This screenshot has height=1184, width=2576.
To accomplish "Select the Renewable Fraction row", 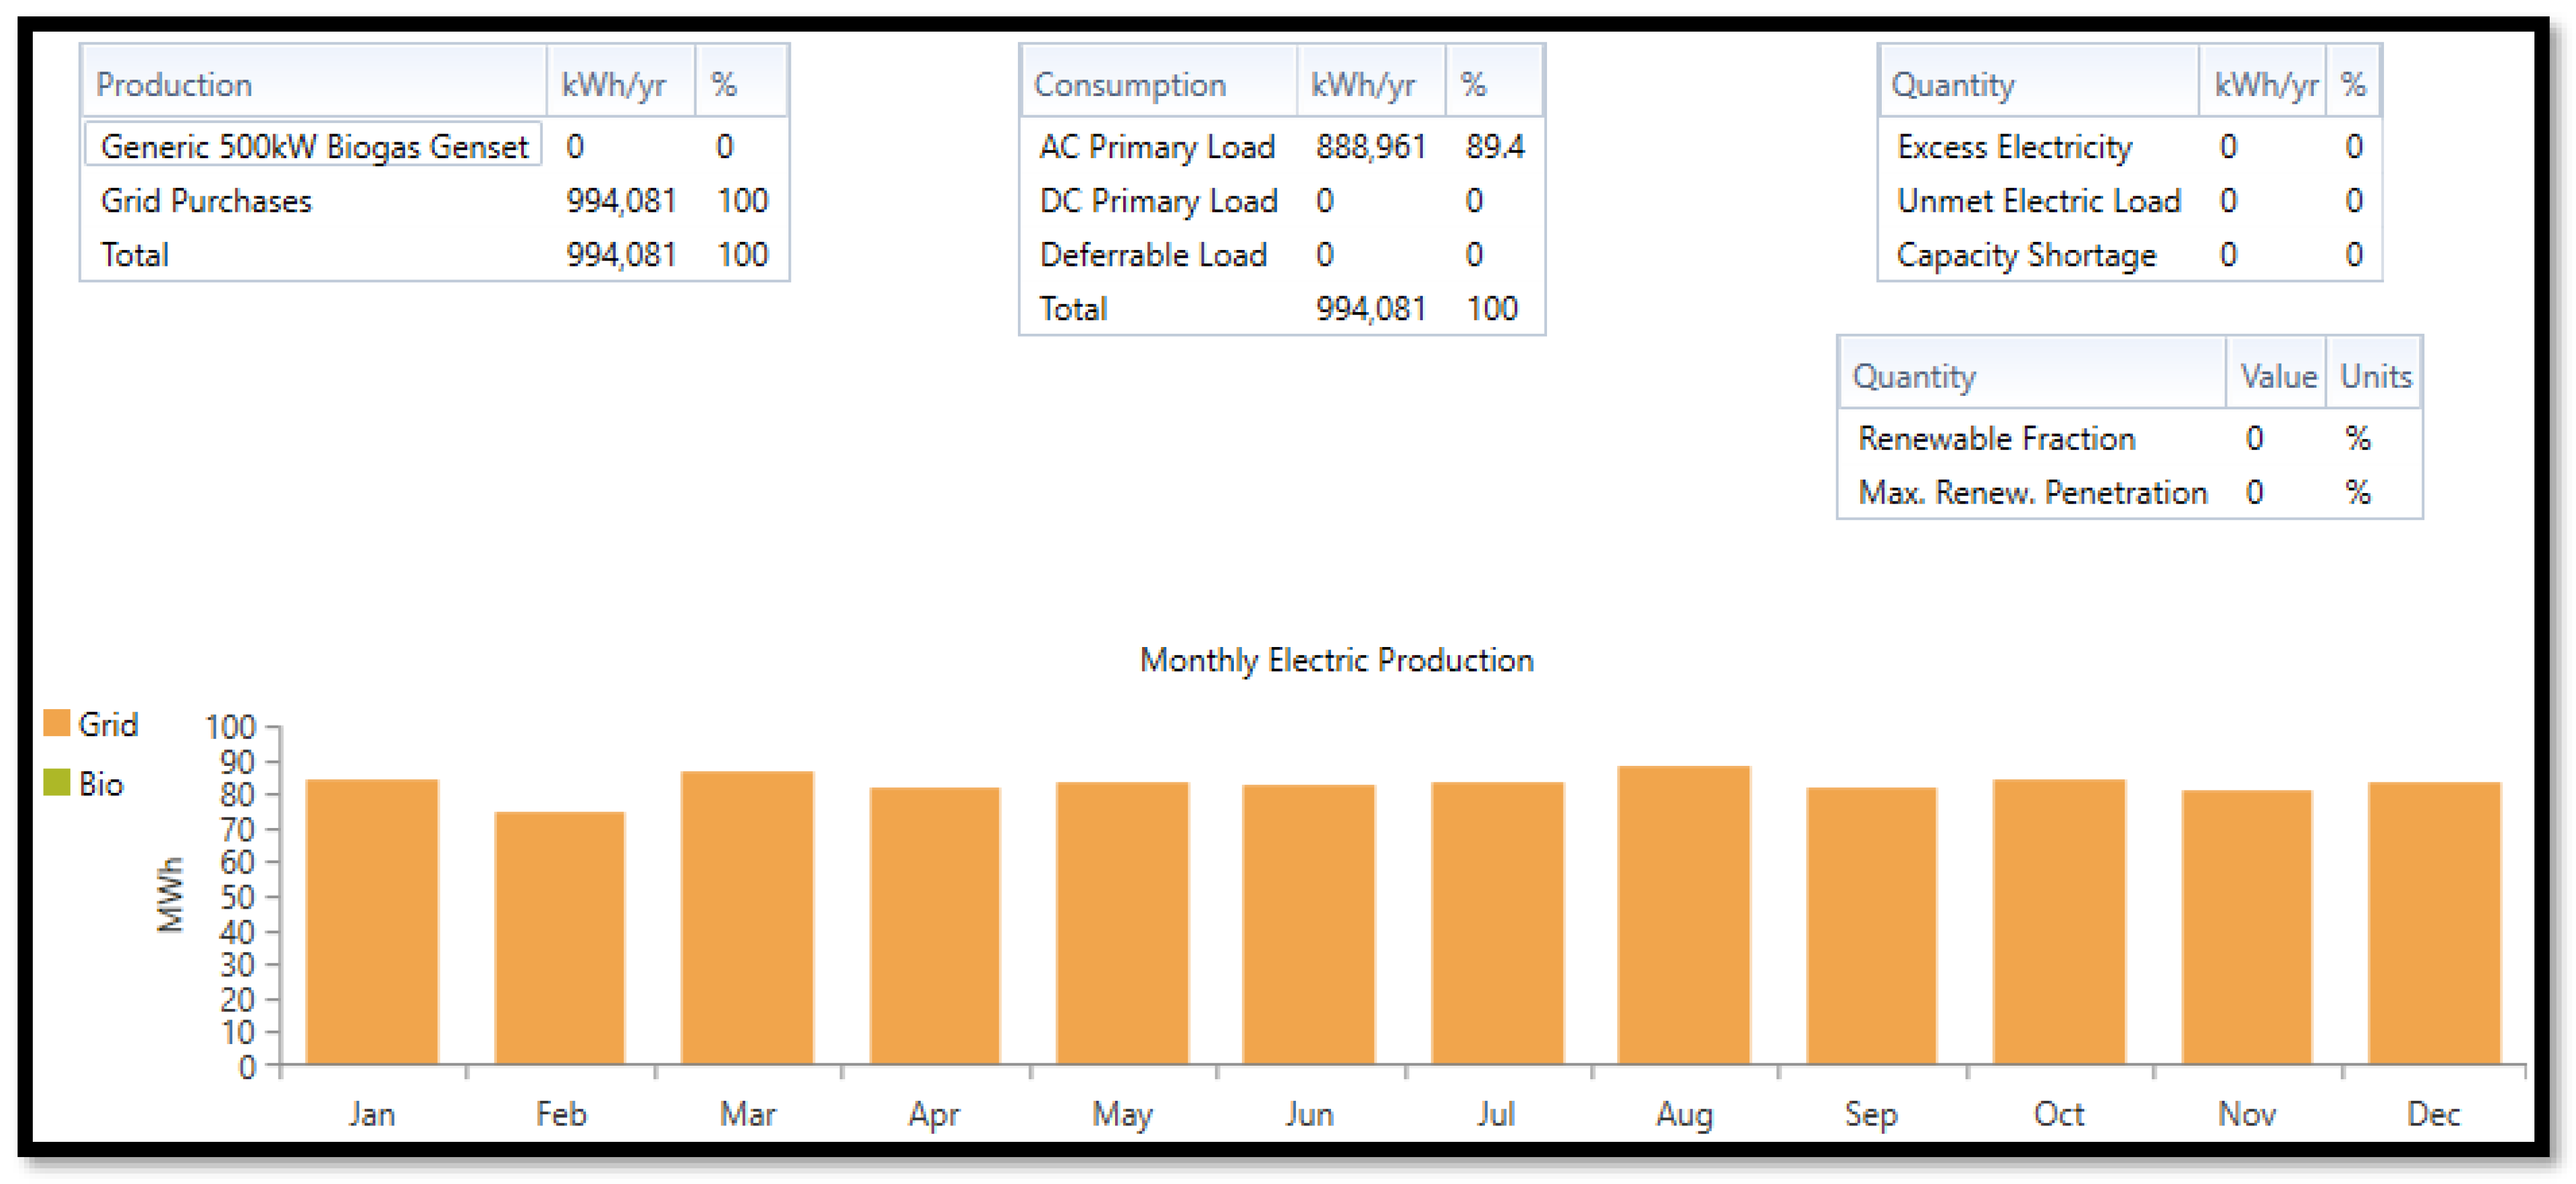I will (1996, 438).
